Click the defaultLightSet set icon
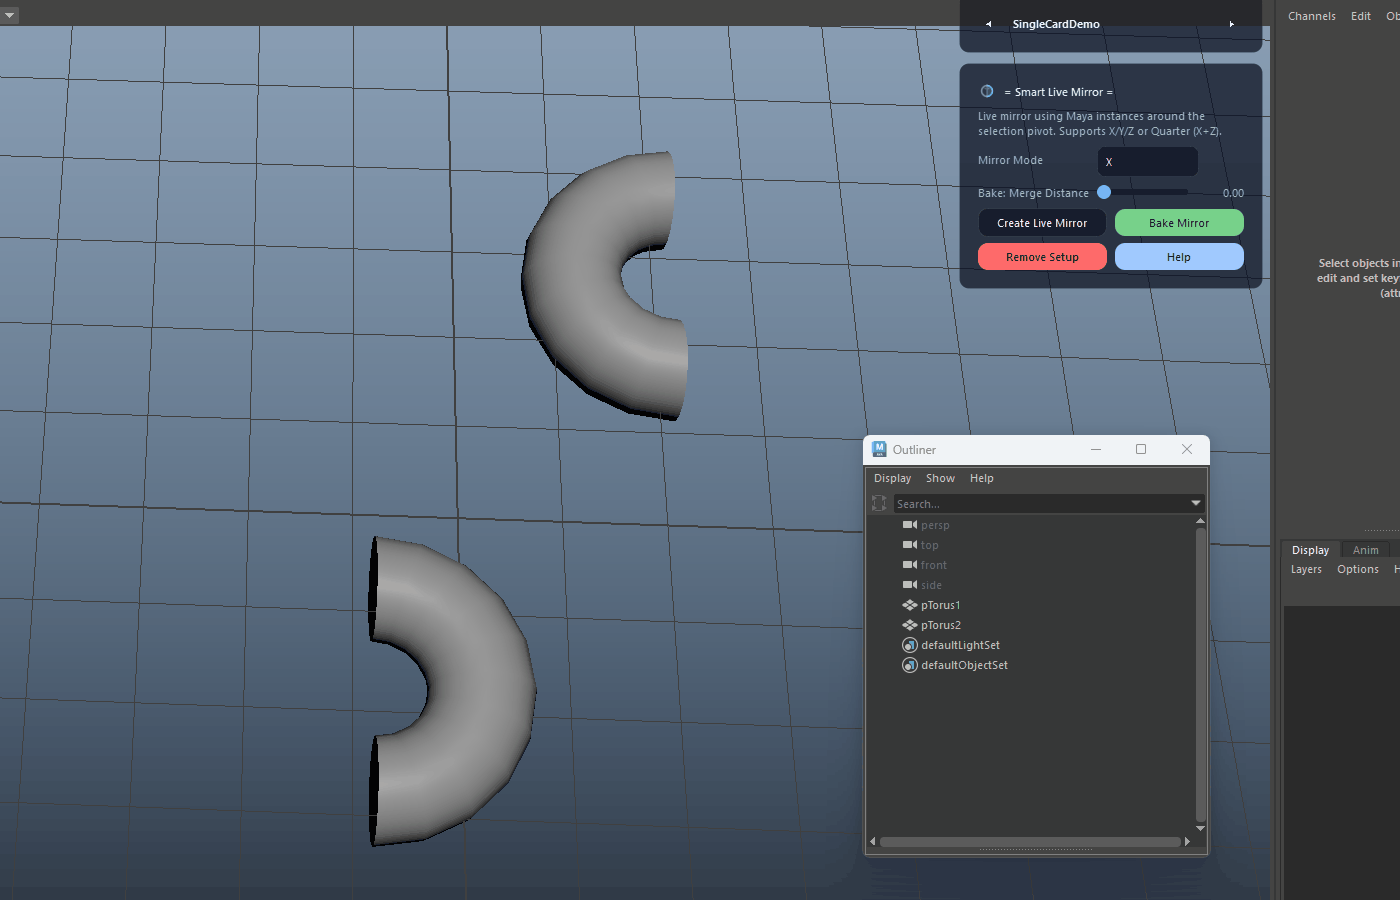This screenshot has height=900, width=1400. coord(910,645)
